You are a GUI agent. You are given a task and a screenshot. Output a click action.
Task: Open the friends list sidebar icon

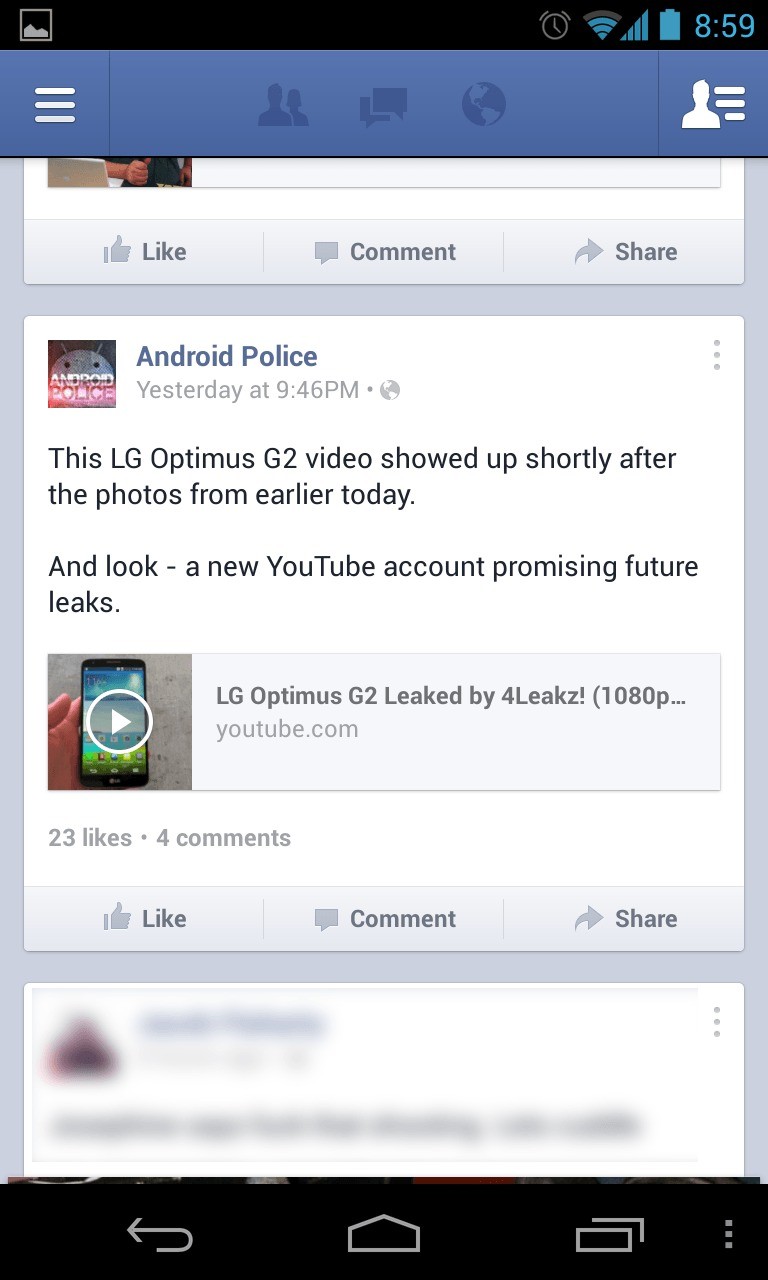coord(714,104)
